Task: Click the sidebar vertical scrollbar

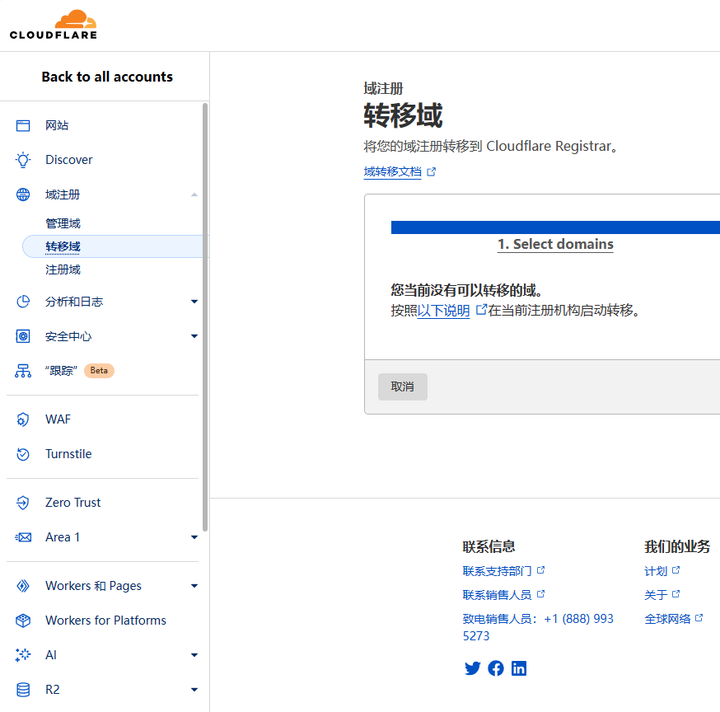Action: tap(205, 317)
